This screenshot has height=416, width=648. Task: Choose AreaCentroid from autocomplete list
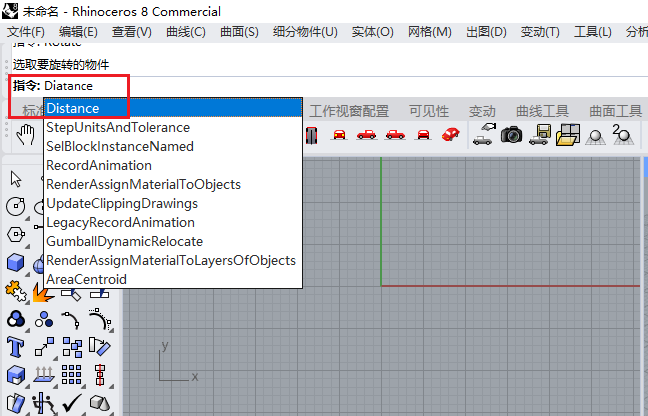[x=173, y=279]
